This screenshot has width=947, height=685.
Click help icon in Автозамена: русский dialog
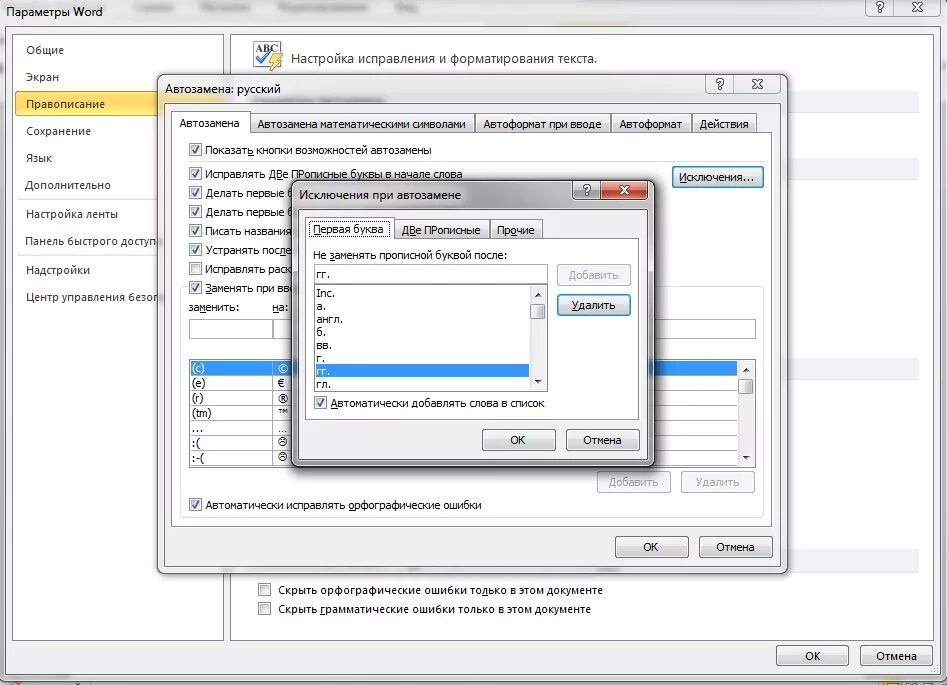coord(719,84)
